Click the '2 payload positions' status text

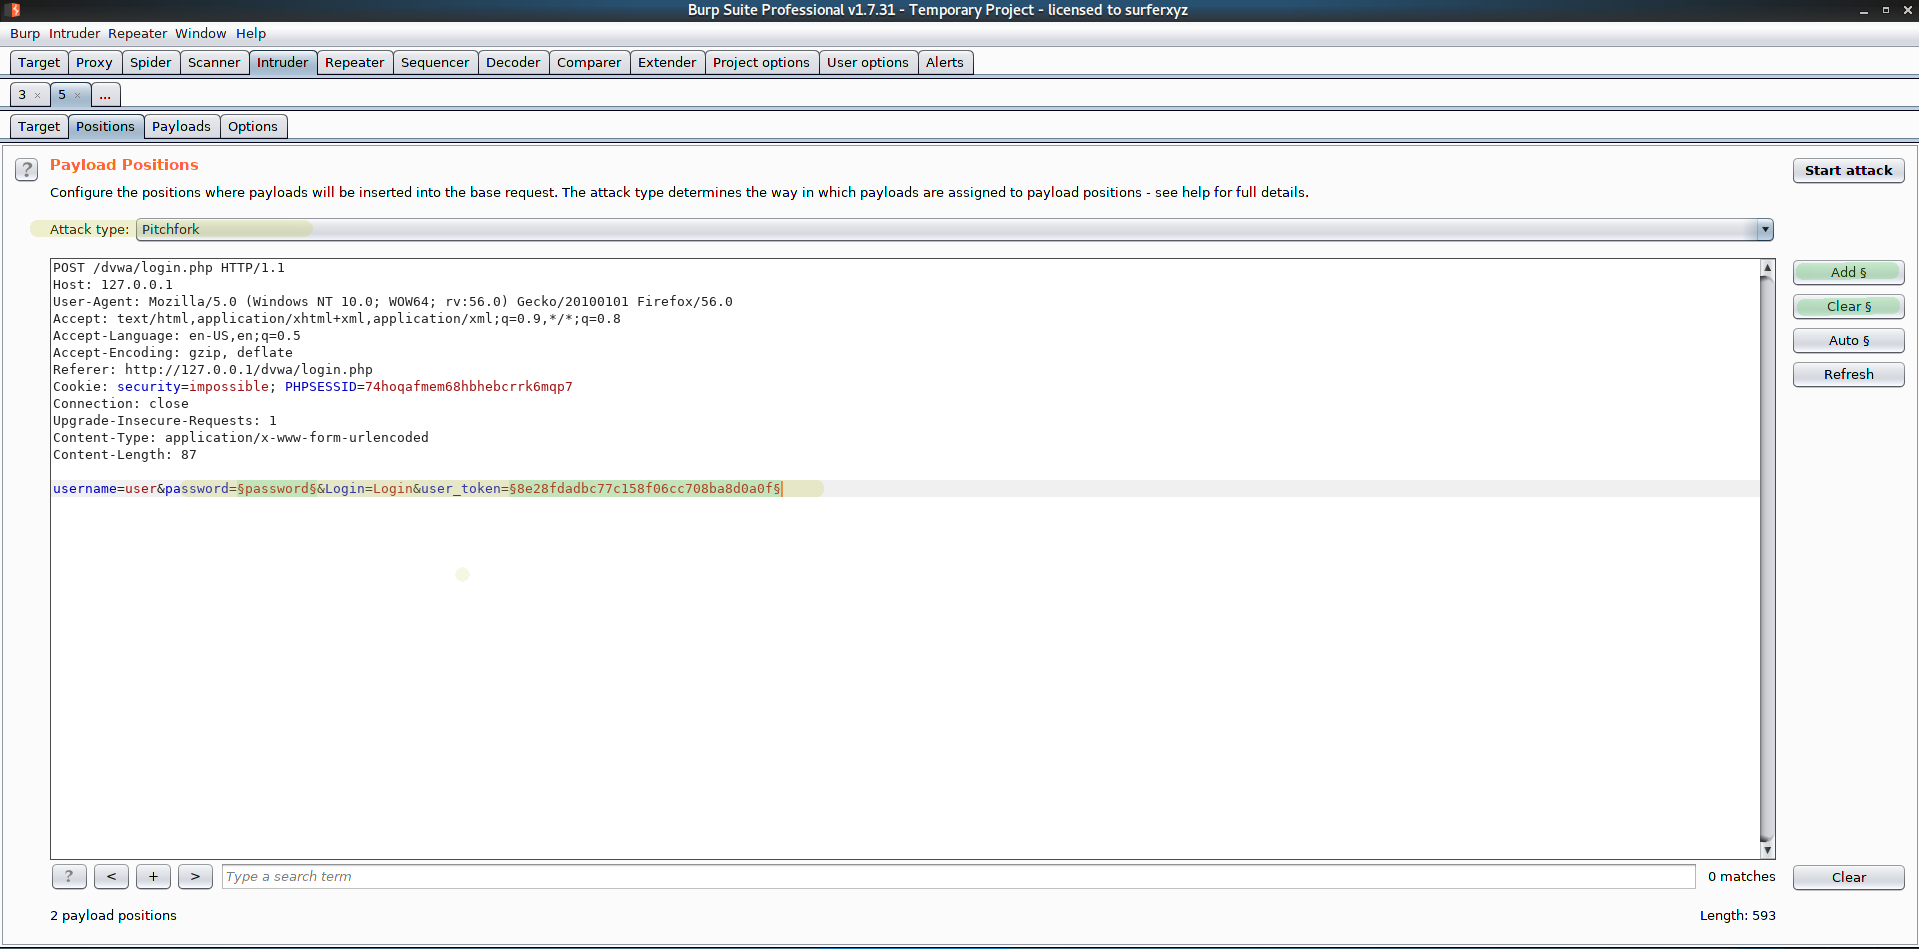point(113,916)
